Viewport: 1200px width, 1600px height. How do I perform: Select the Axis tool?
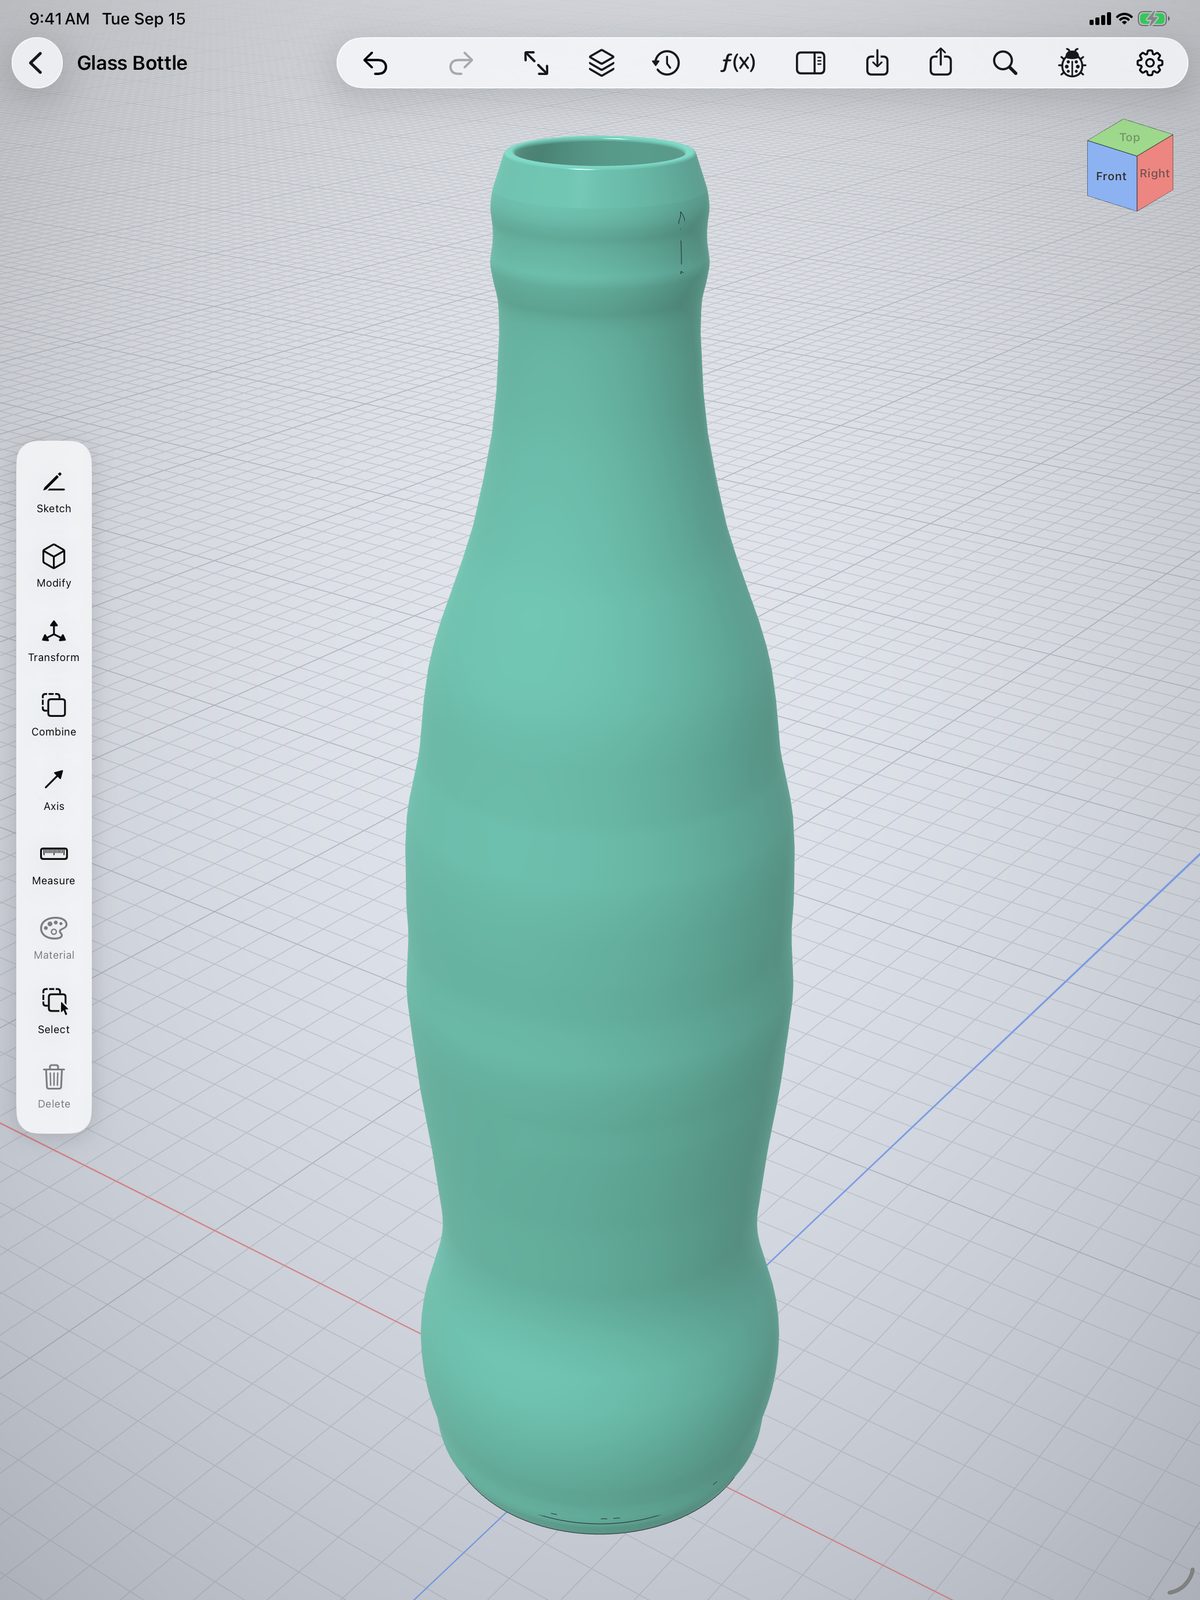click(54, 789)
